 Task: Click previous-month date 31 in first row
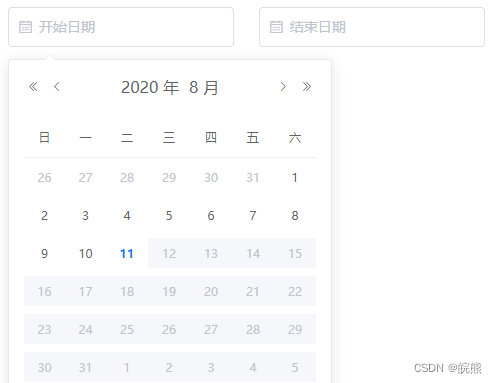coord(253,178)
